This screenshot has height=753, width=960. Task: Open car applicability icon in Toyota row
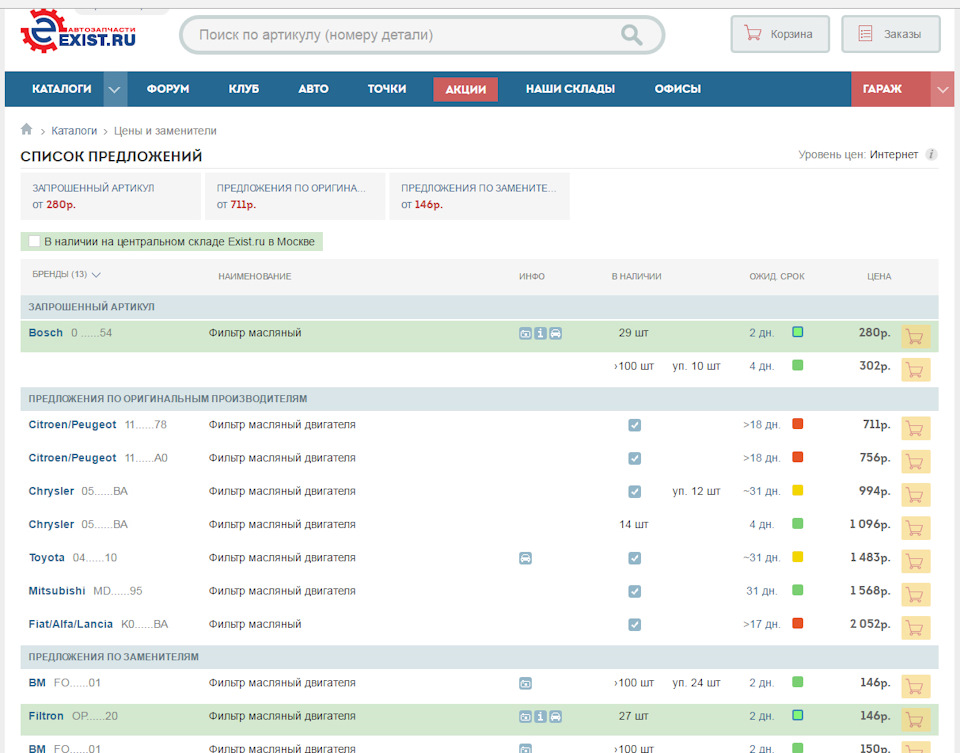[526, 558]
